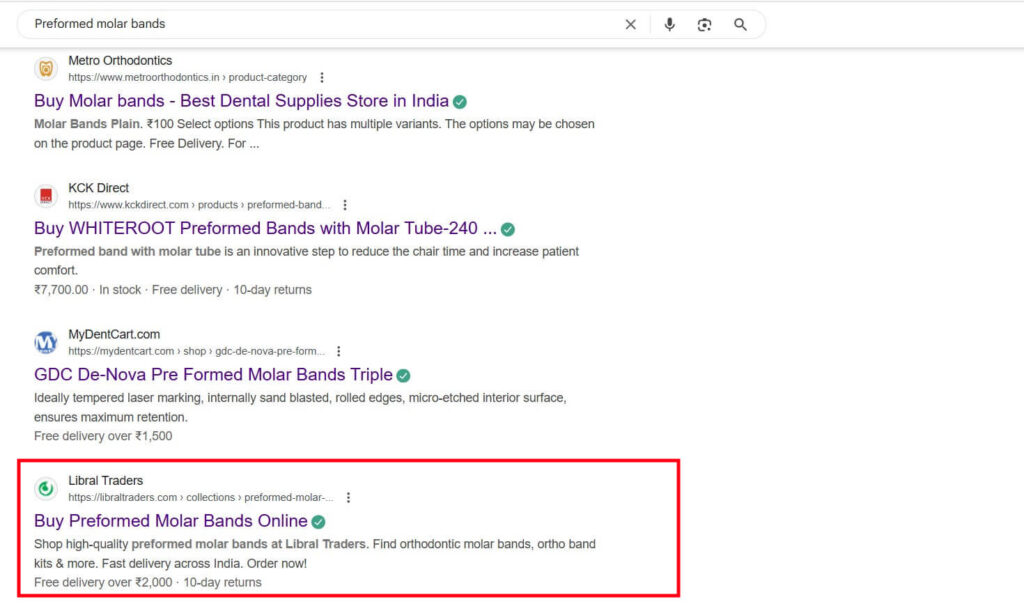
Task: Open more options for Metro Orthodontics result
Action: click(321, 77)
